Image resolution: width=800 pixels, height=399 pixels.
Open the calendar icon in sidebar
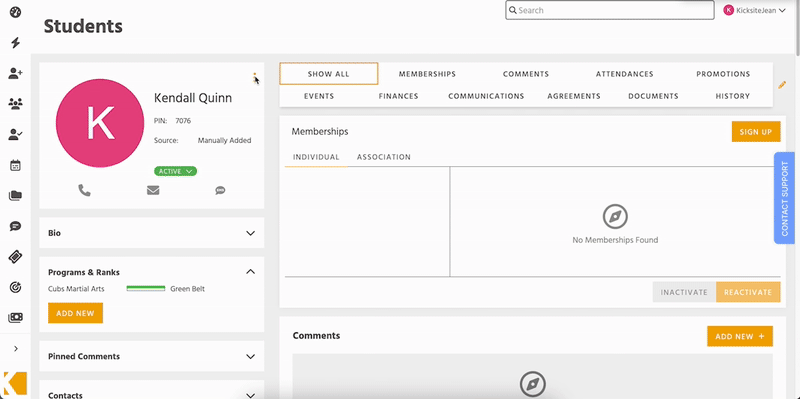point(15,165)
